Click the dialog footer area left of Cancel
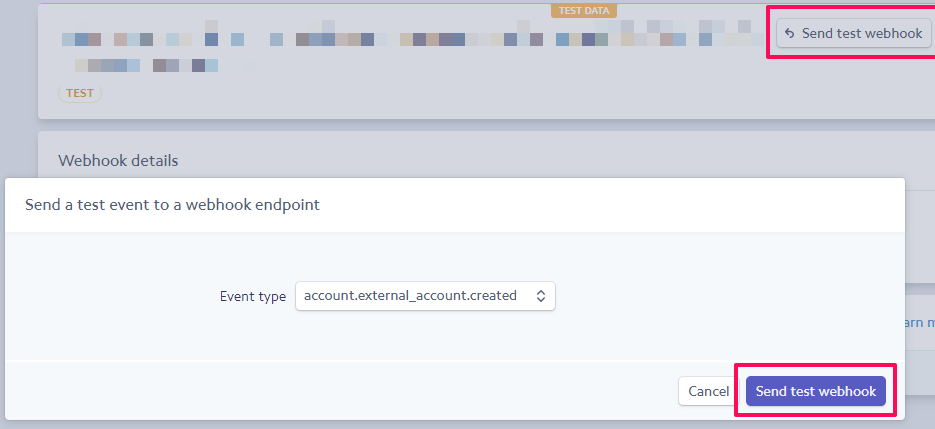935x429 pixels. pyautogui.click(x=340, y=391)
